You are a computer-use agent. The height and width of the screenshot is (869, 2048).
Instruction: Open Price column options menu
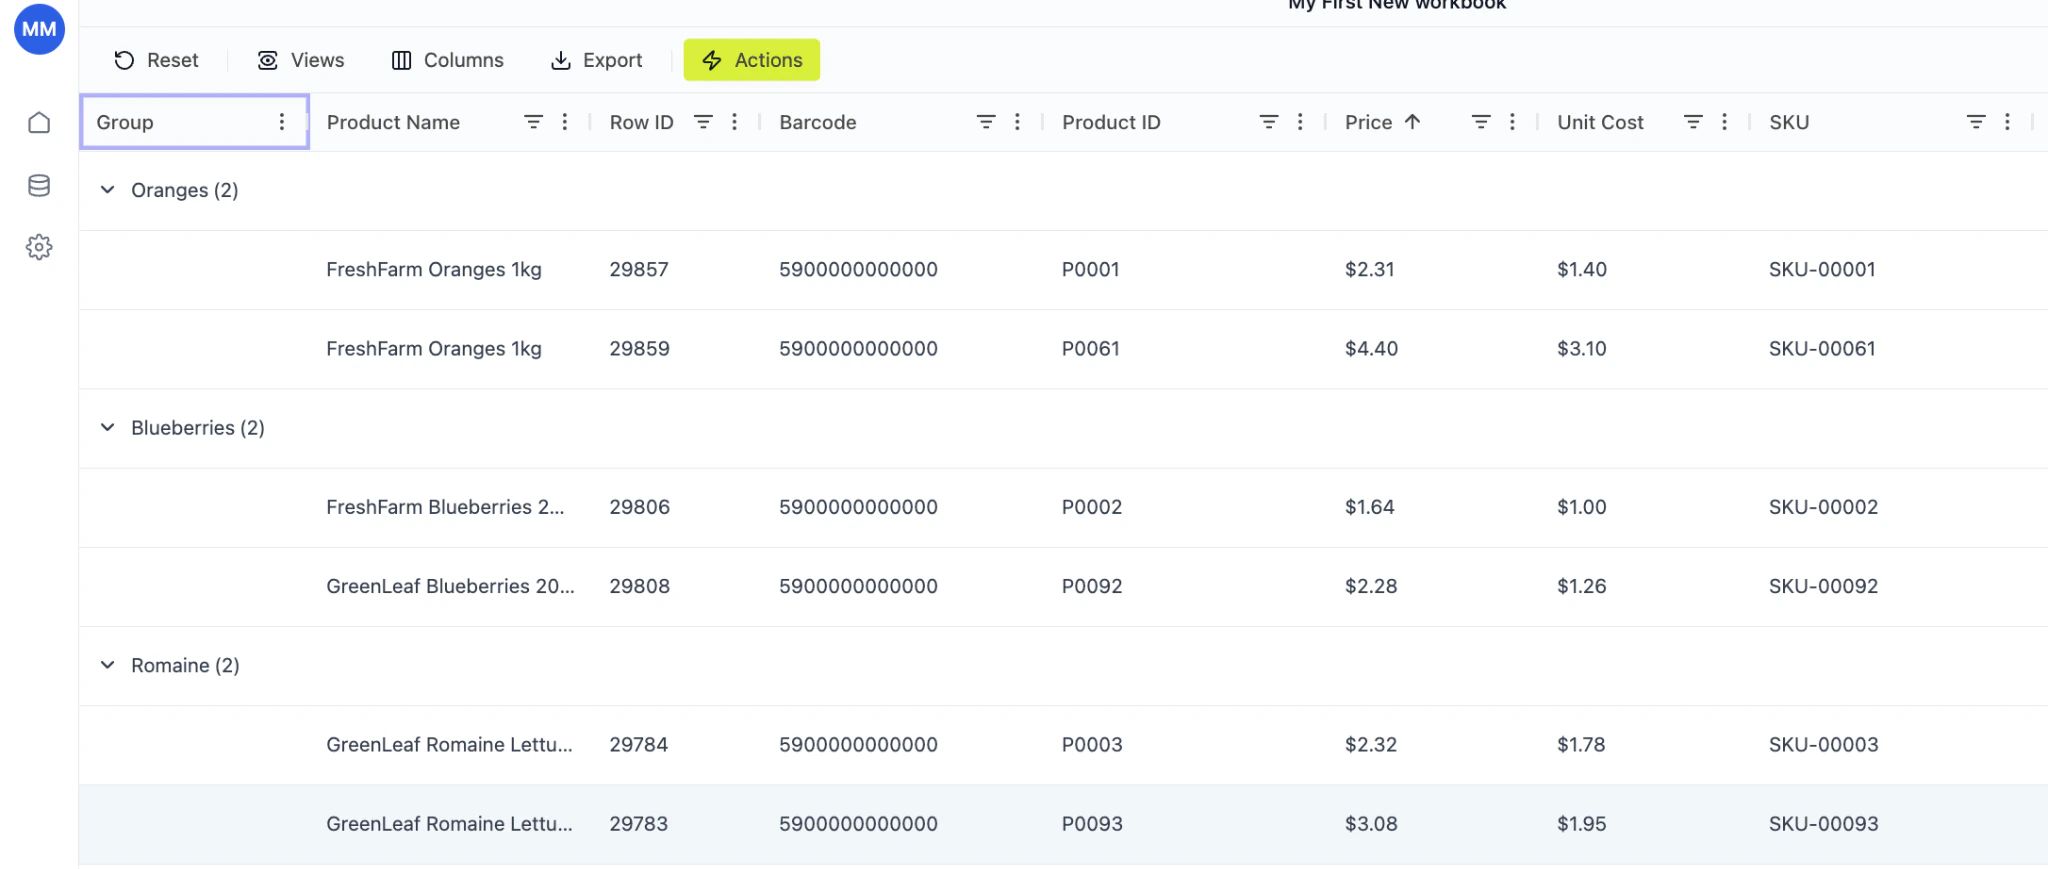(1512, 122)
